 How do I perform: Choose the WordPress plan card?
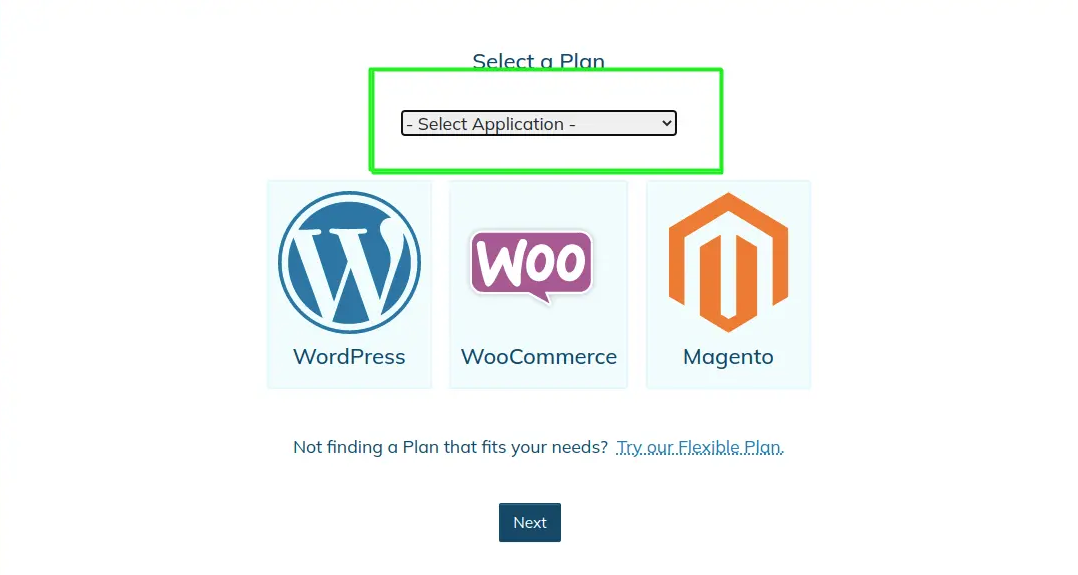pyautogui.click(x=349, y=285)
